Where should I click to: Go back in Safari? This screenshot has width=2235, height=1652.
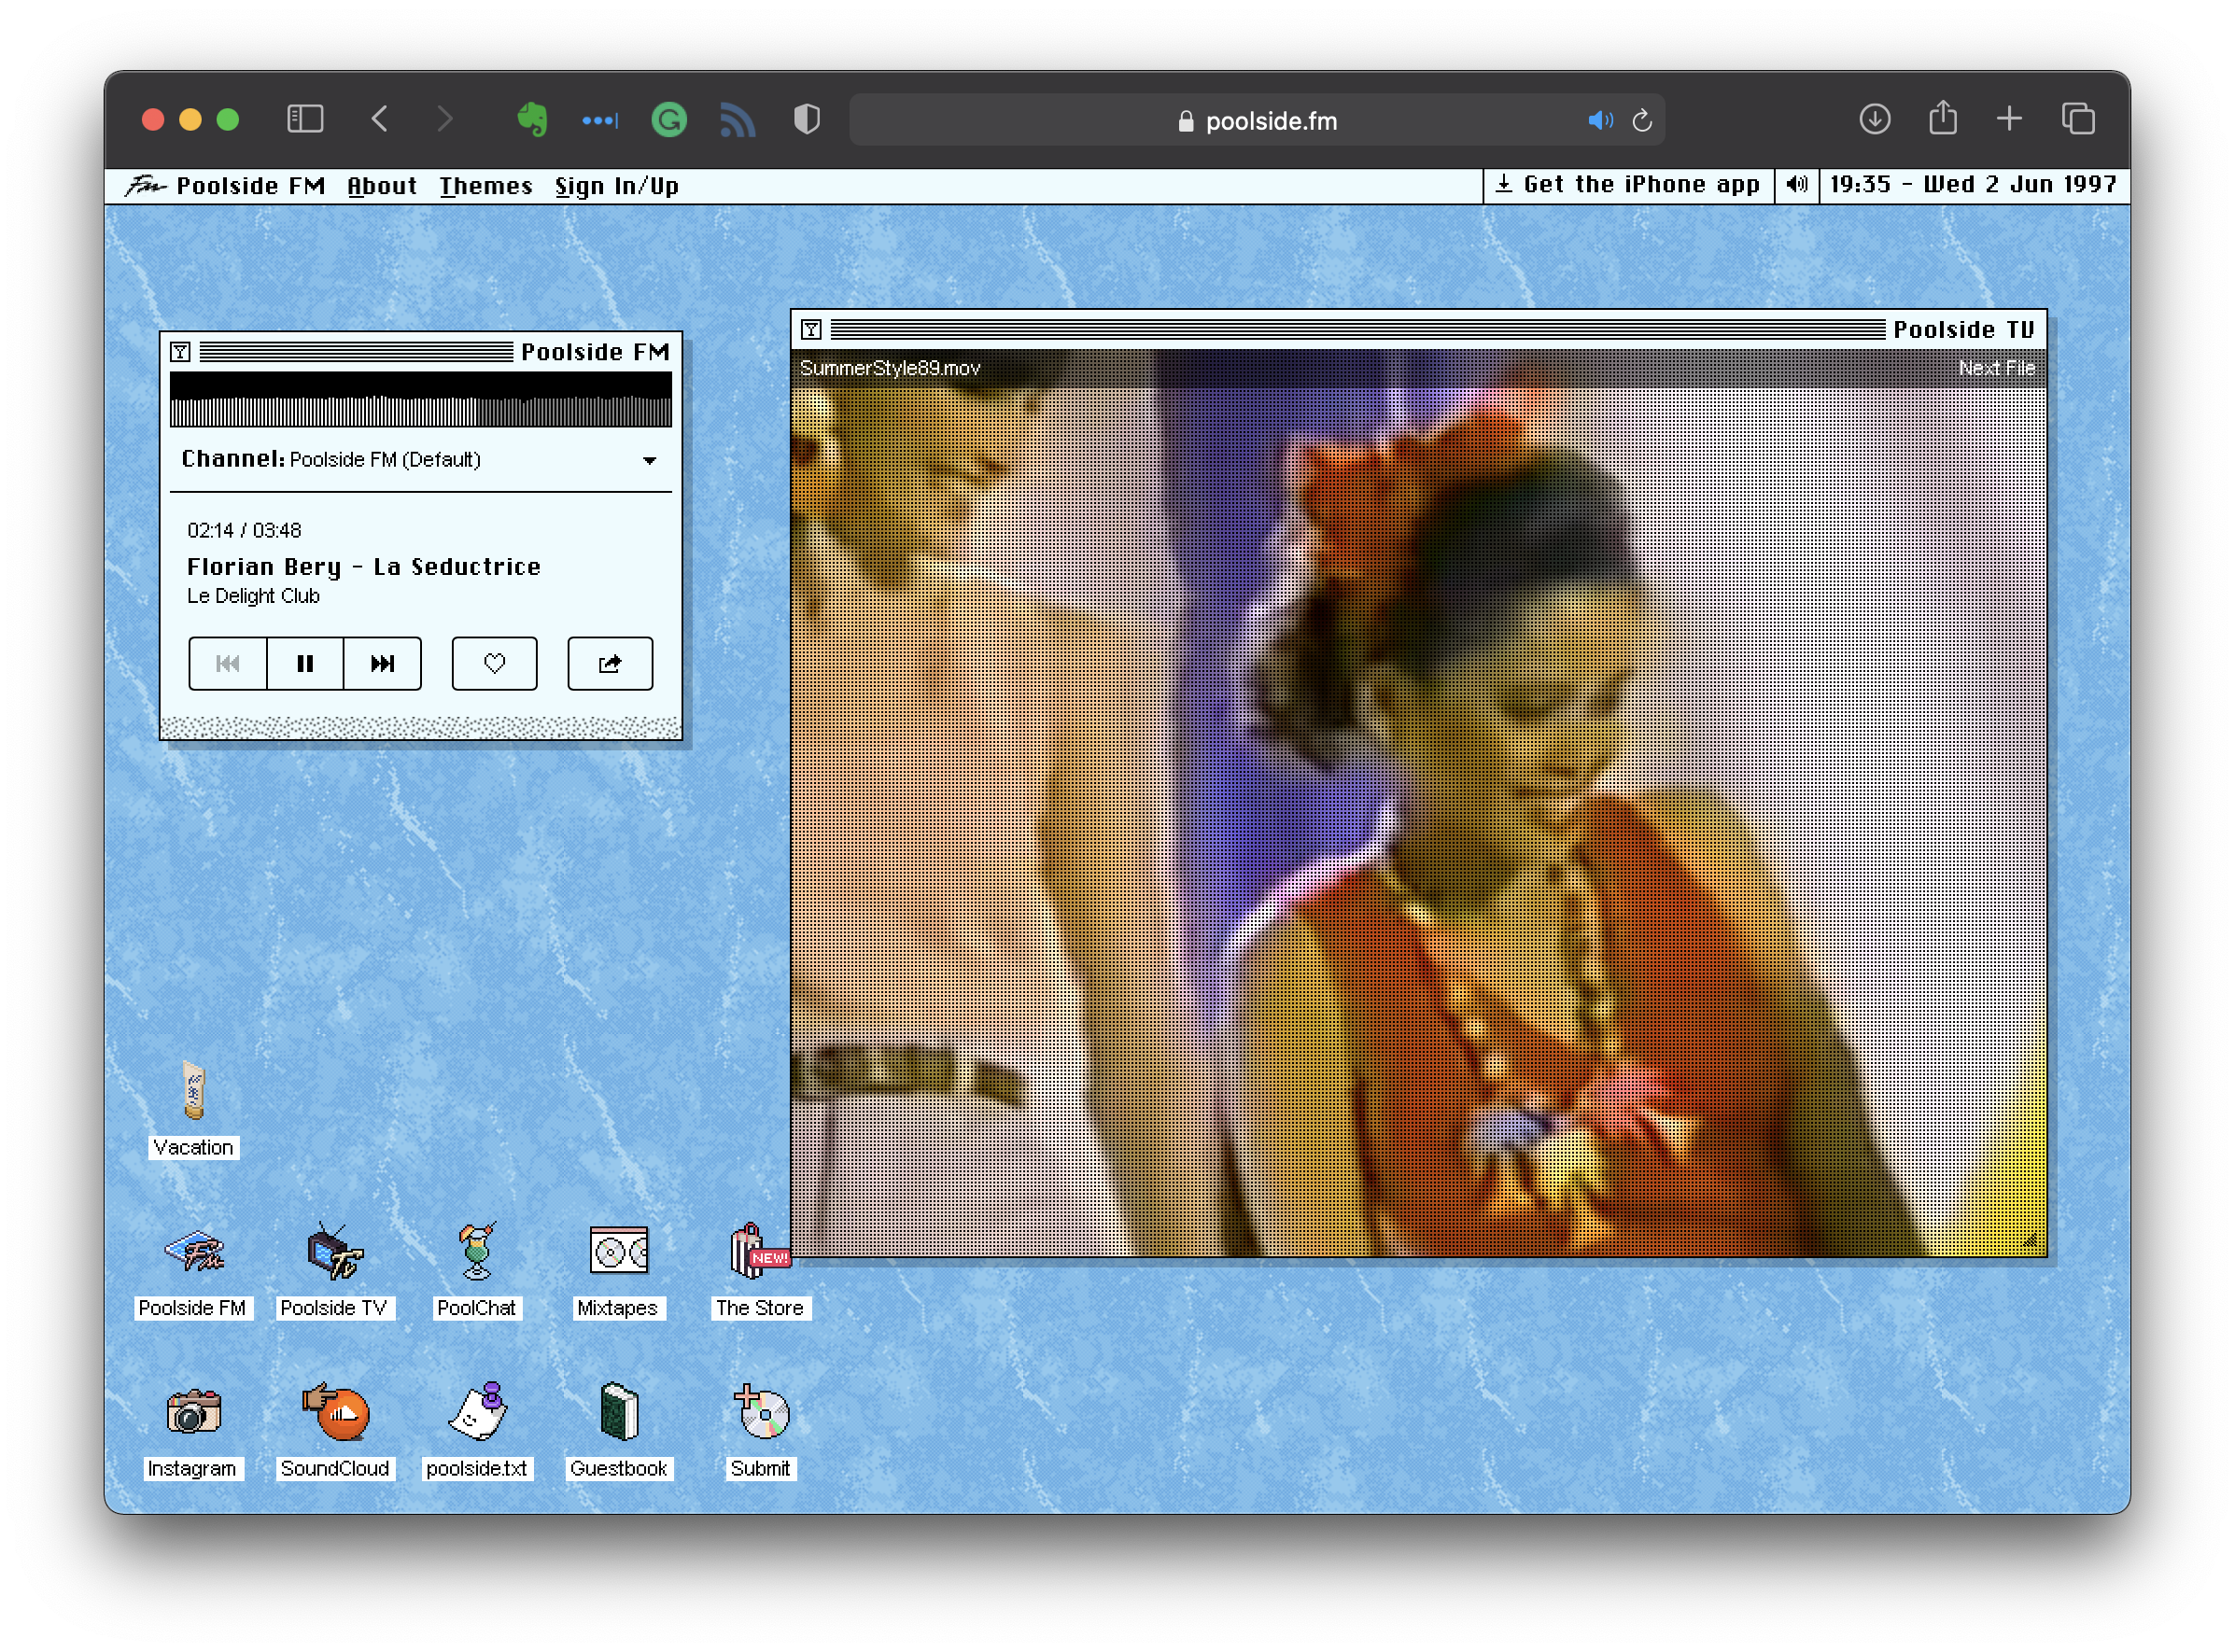[380, 120]
